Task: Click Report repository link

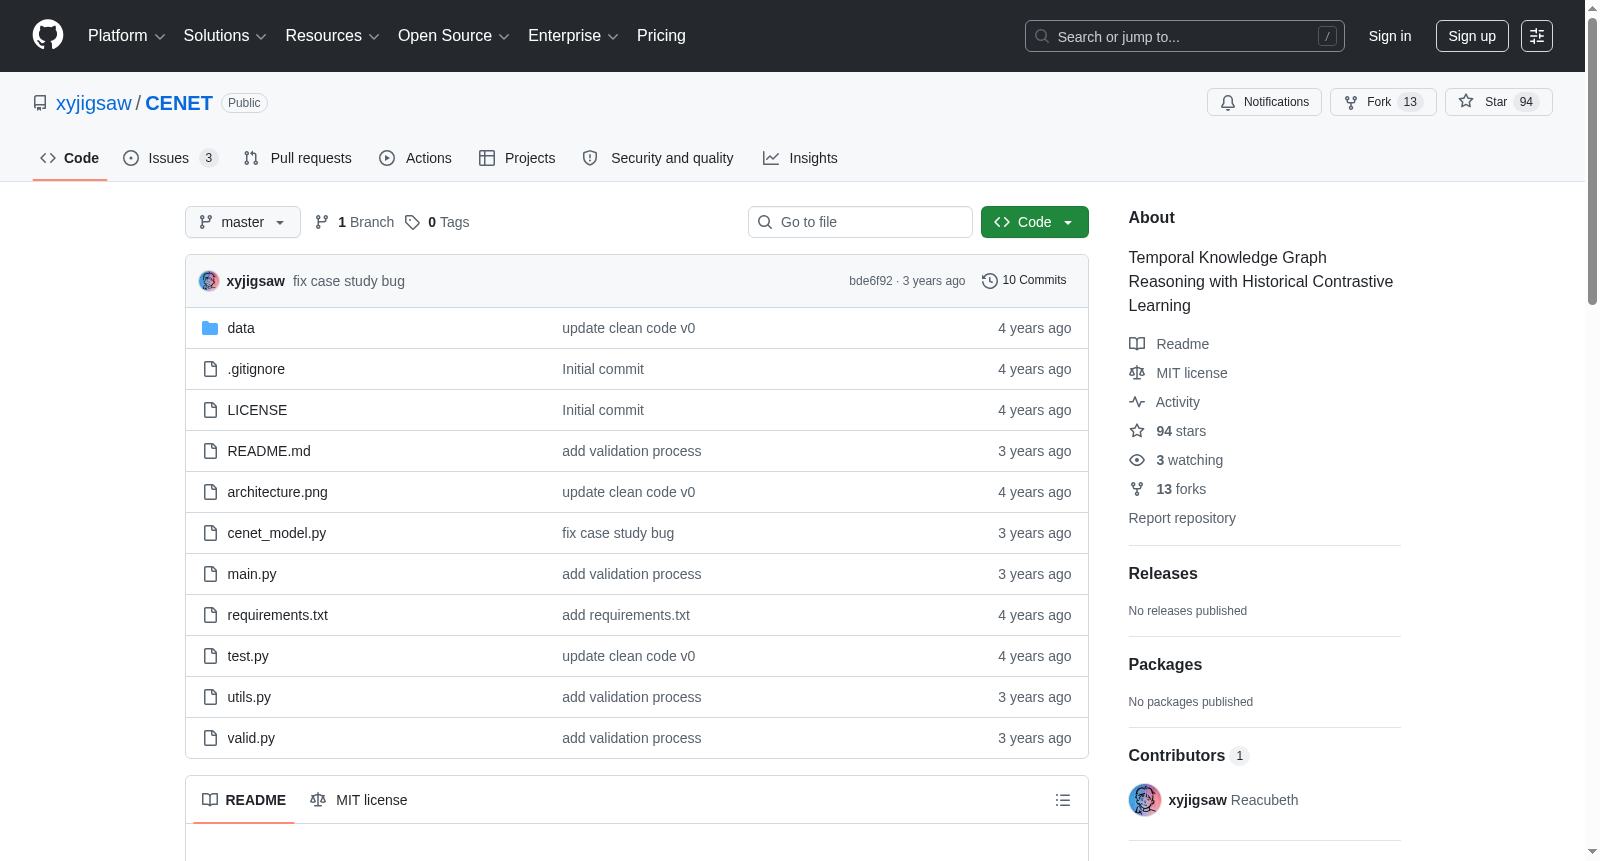Action: pos(1182,518)
